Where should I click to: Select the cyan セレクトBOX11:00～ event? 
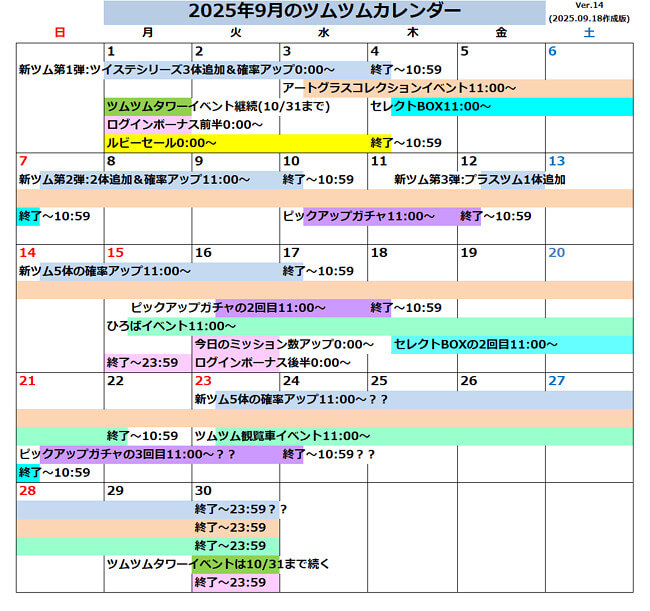tap(430, 106)
